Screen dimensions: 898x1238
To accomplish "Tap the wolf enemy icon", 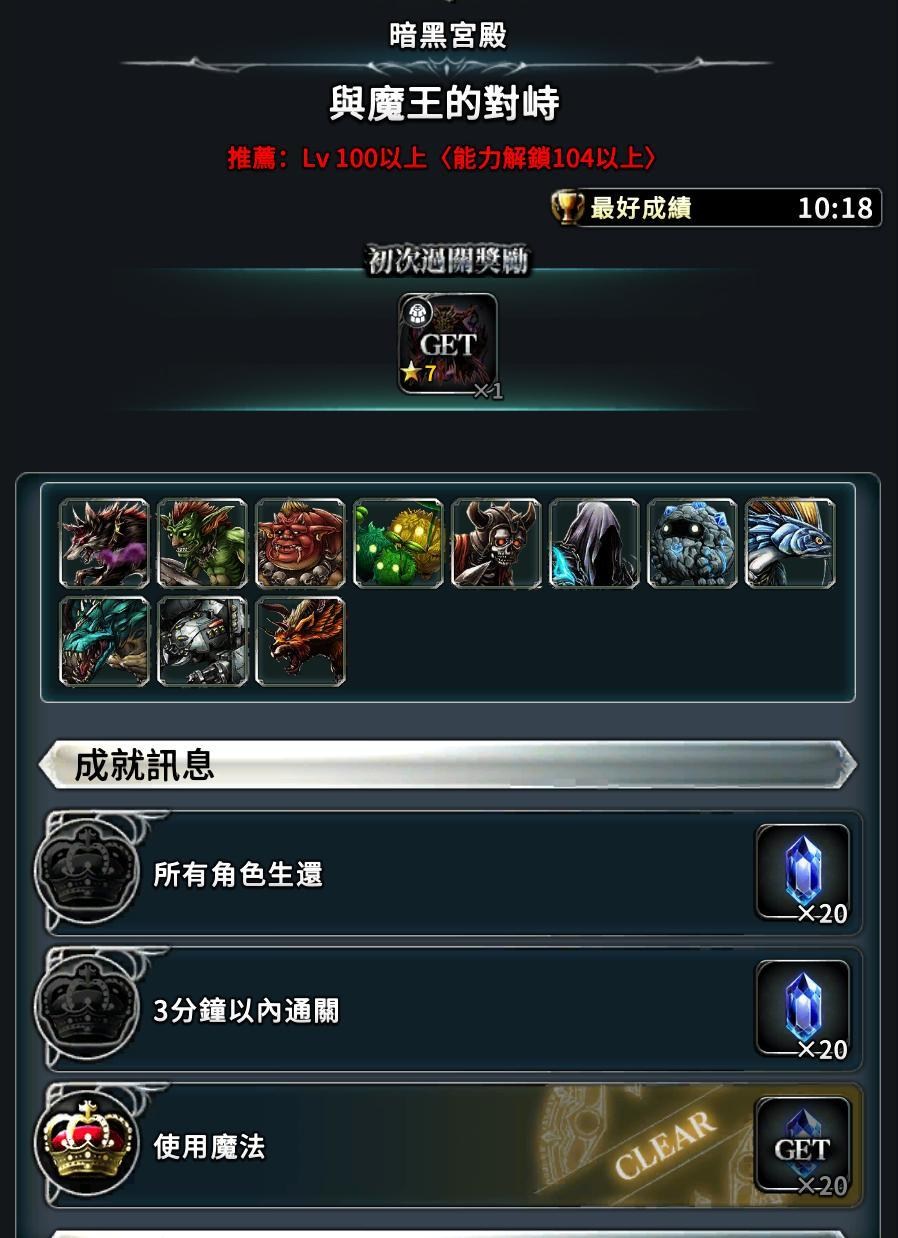I will 104,543.
